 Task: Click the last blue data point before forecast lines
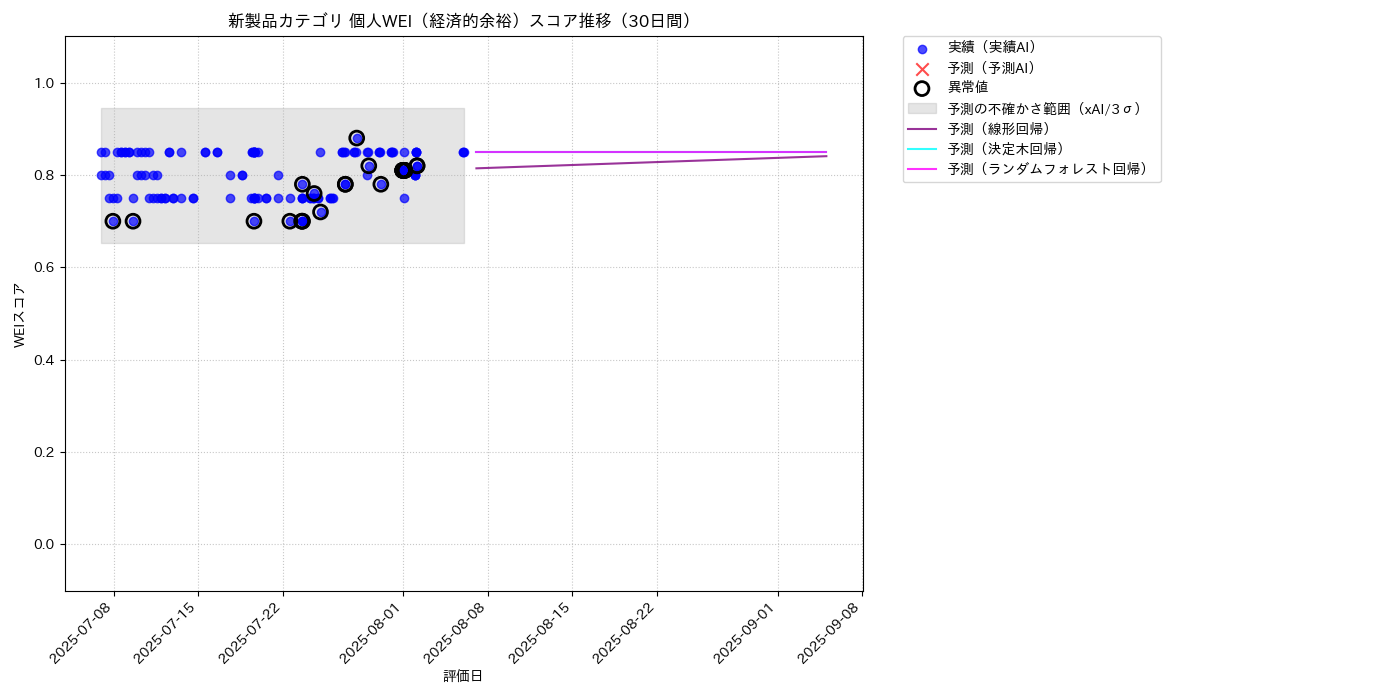point(464,152)
